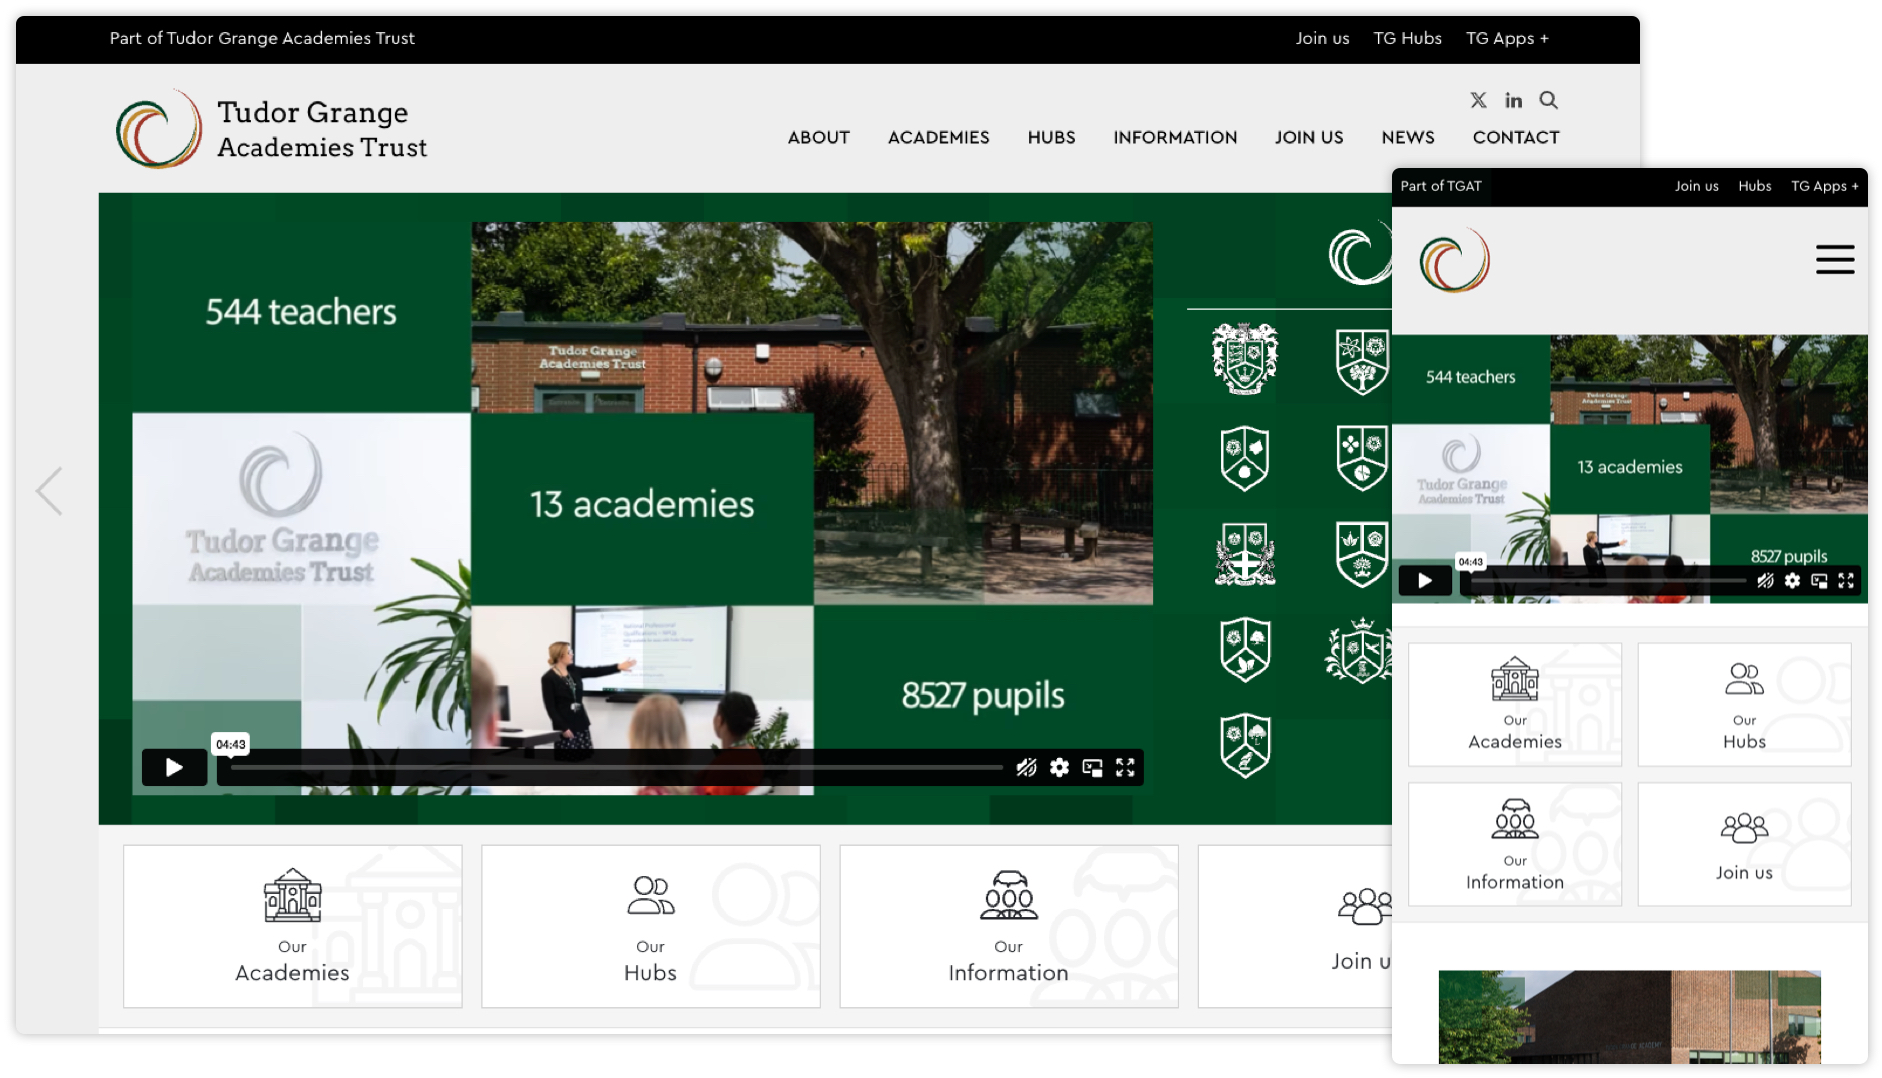1882x1078 pixels.
Task: Play the video in the mobile preview
Action: pos(1425,580)
